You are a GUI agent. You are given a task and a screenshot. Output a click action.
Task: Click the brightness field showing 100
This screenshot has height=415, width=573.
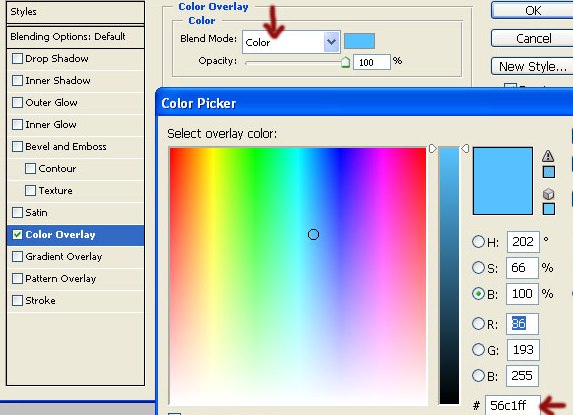(x=522, y=294)
